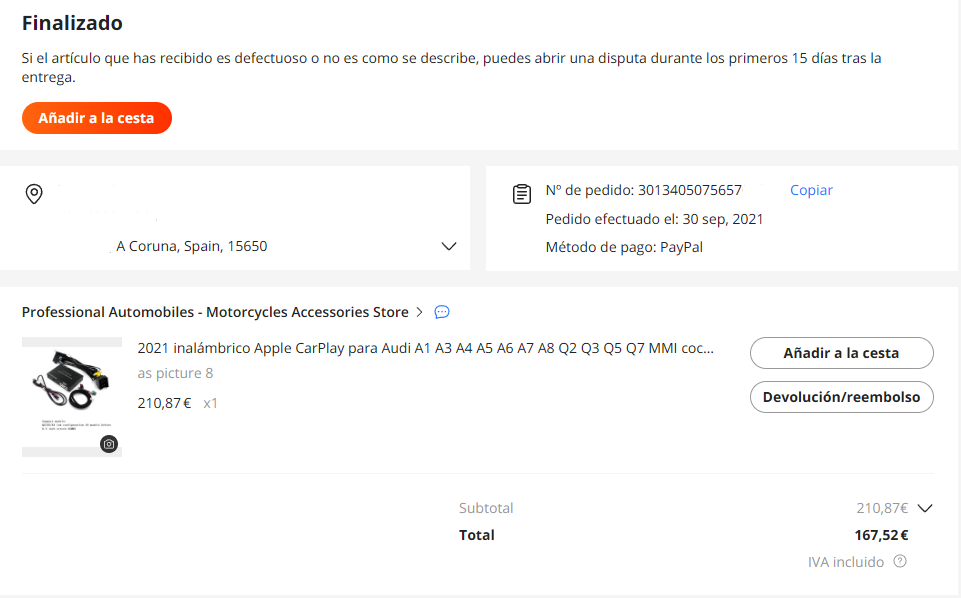Click outlined Añadir a la cesta button
The width and height of the screenshot is (961, 598).
click(841, 353)
